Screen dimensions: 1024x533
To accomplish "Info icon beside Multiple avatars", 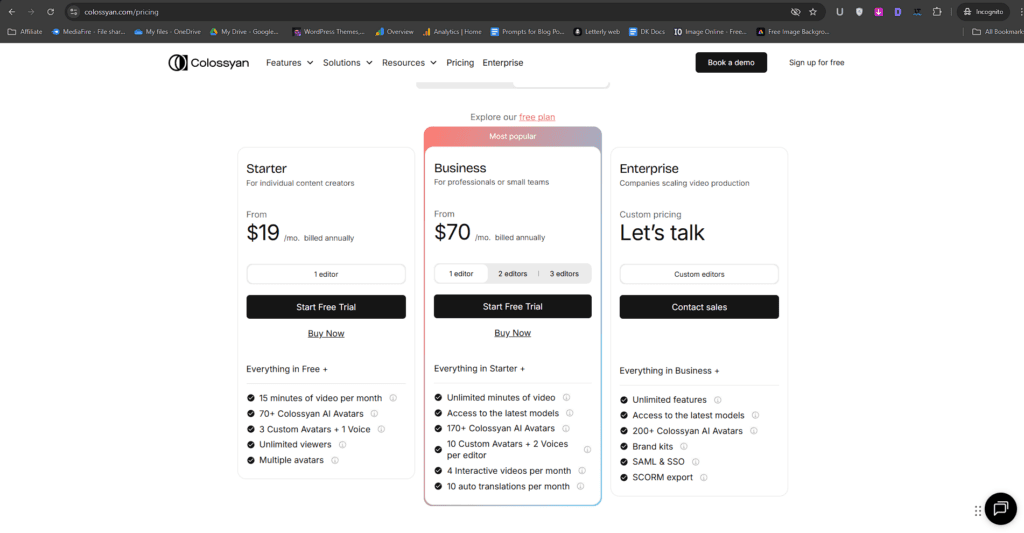I will coord(335,460).
